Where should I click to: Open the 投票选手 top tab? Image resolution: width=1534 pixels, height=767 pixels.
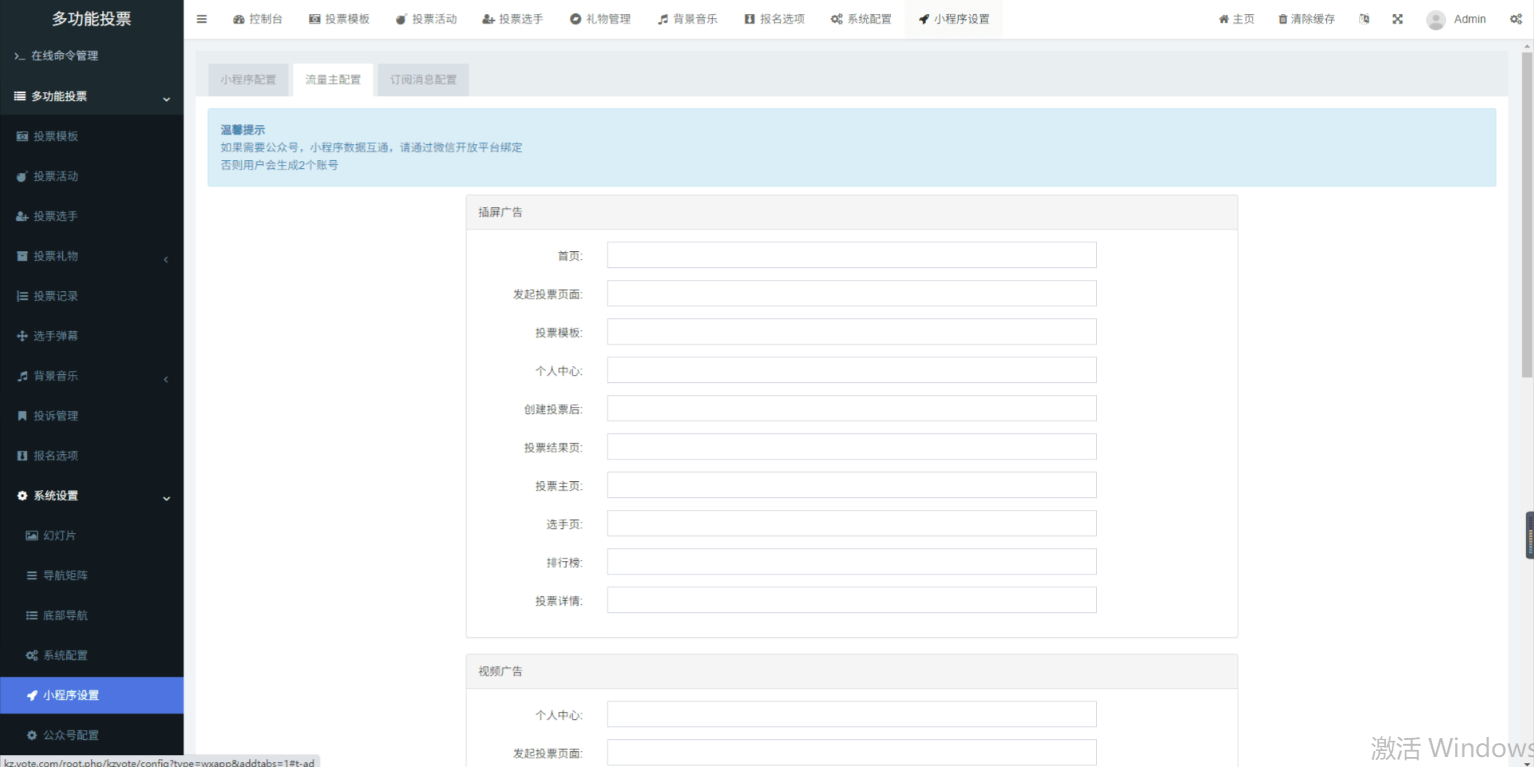pos(513,19)
